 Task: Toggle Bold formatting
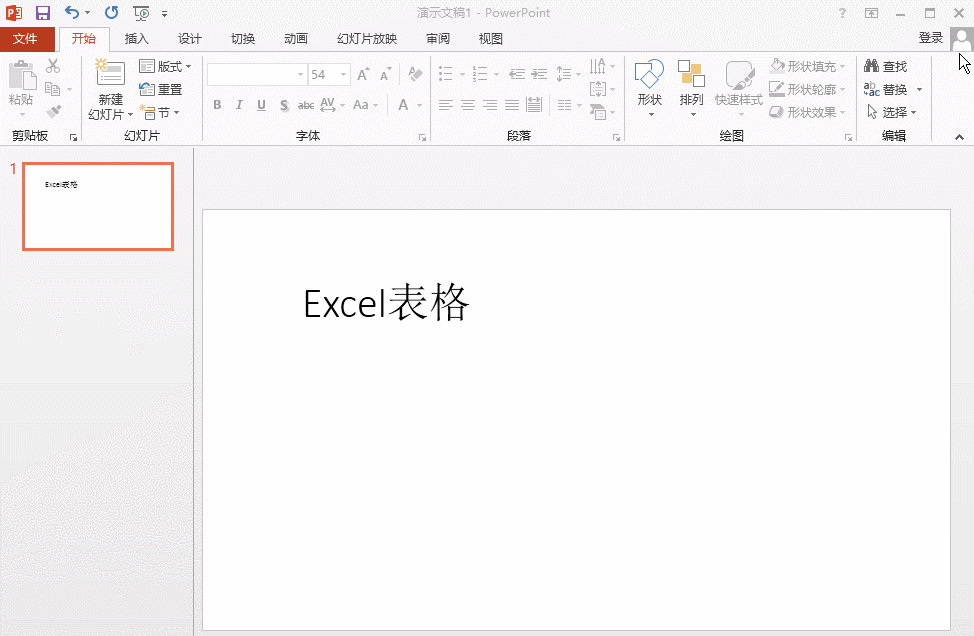pos(217,105)
